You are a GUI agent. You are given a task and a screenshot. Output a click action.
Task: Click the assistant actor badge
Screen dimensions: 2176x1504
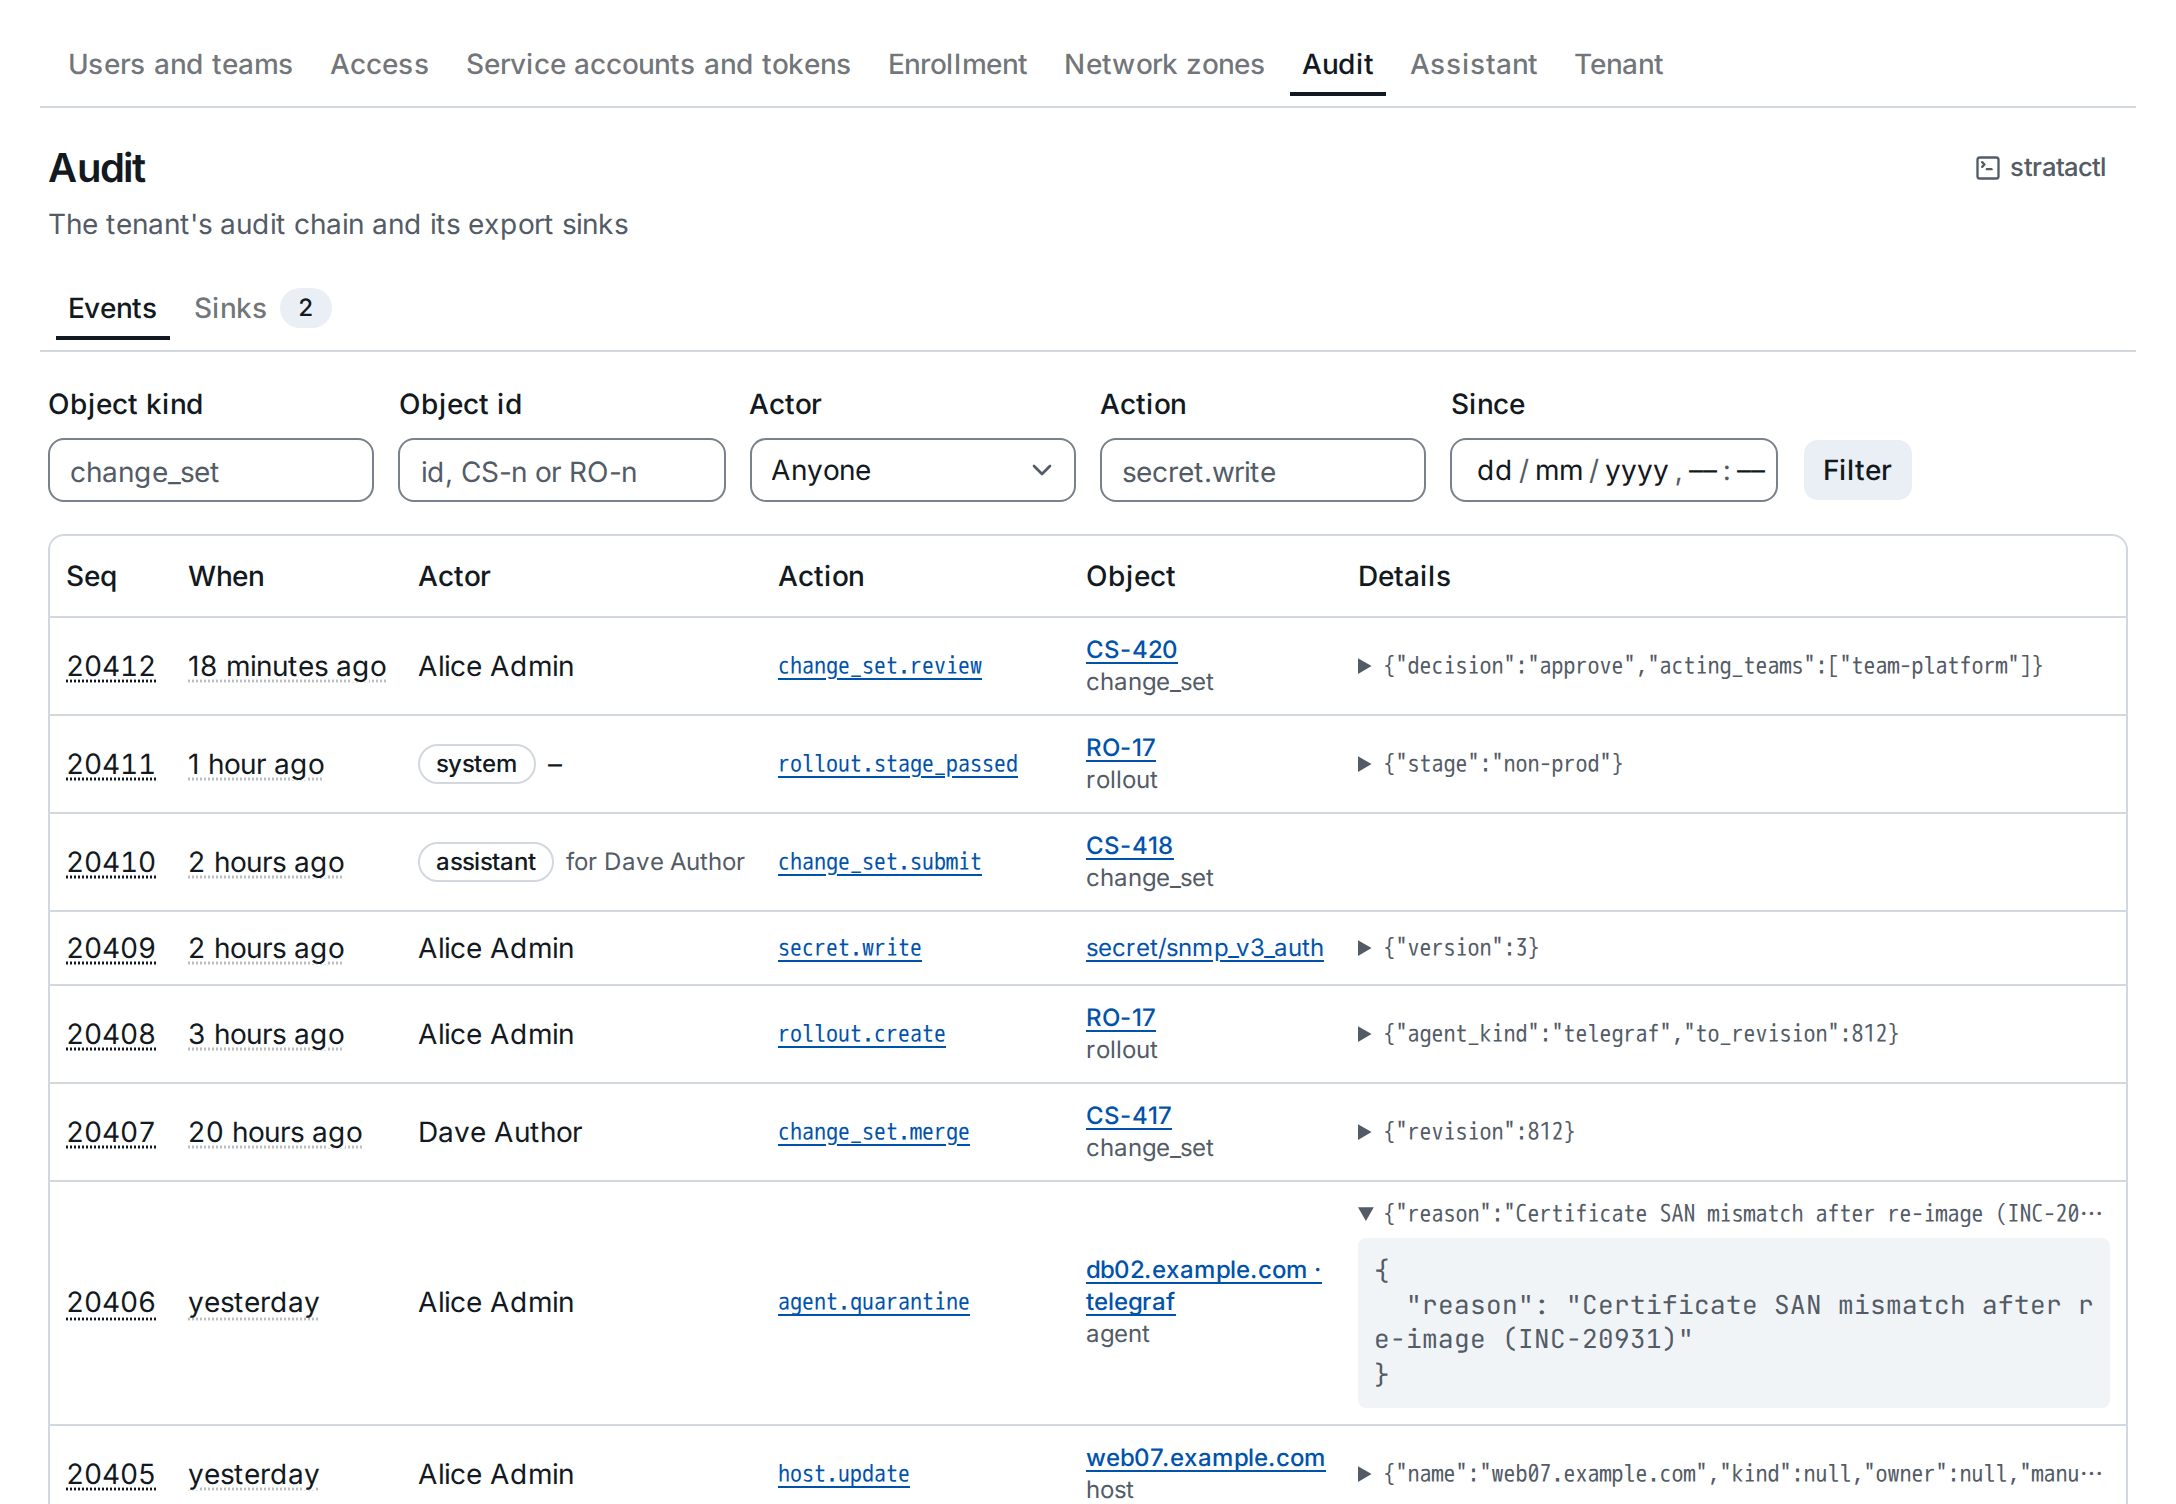[x=485, y=862]
